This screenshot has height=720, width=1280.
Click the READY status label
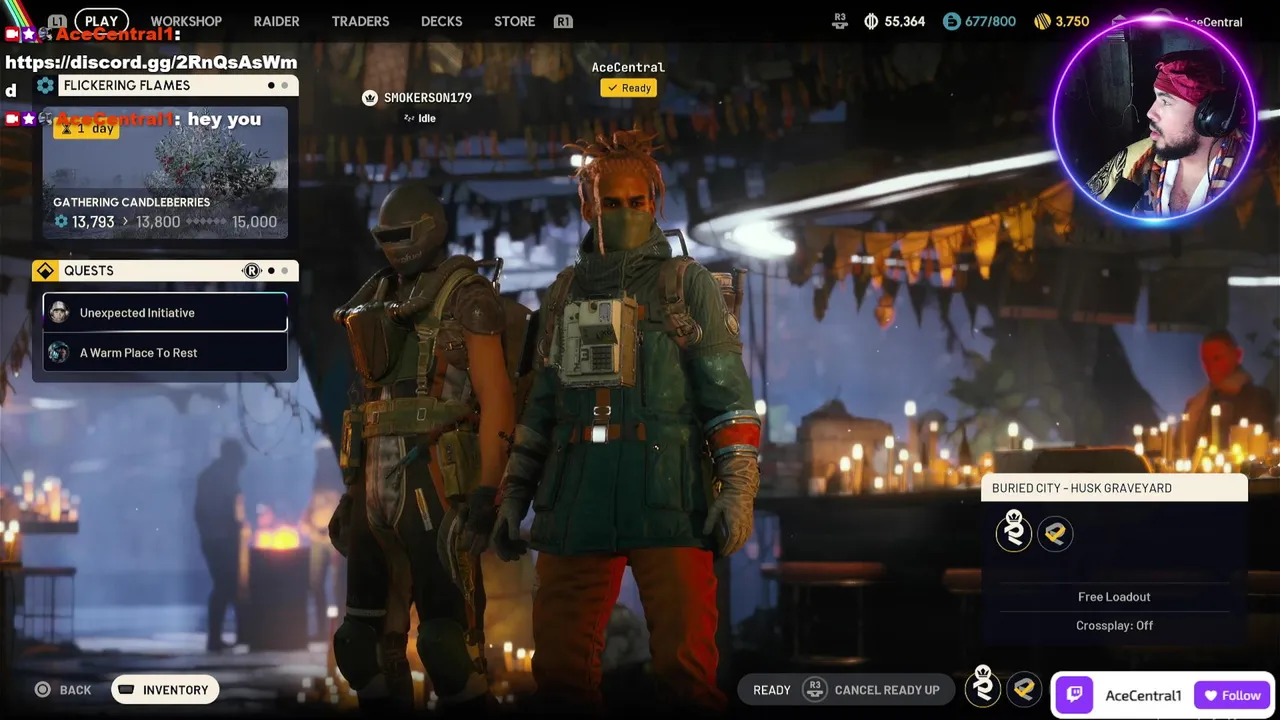(772, 690)
